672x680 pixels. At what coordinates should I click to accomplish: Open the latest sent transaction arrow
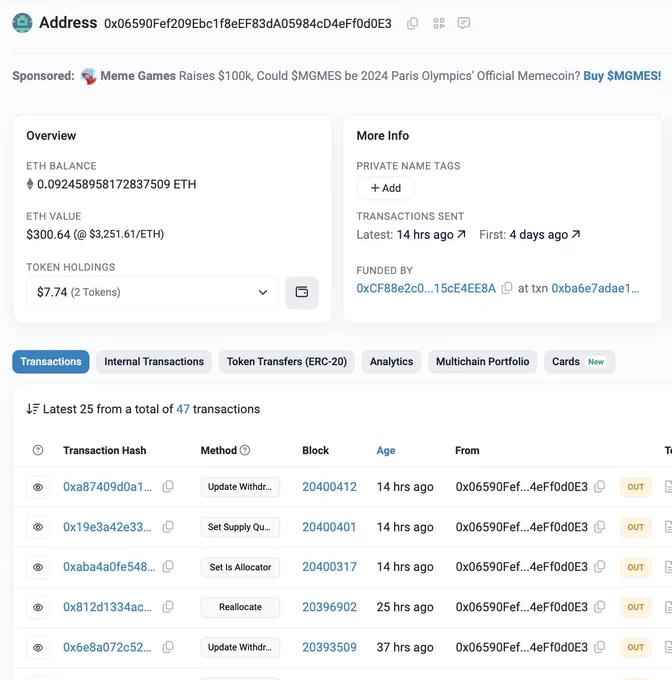461,235
